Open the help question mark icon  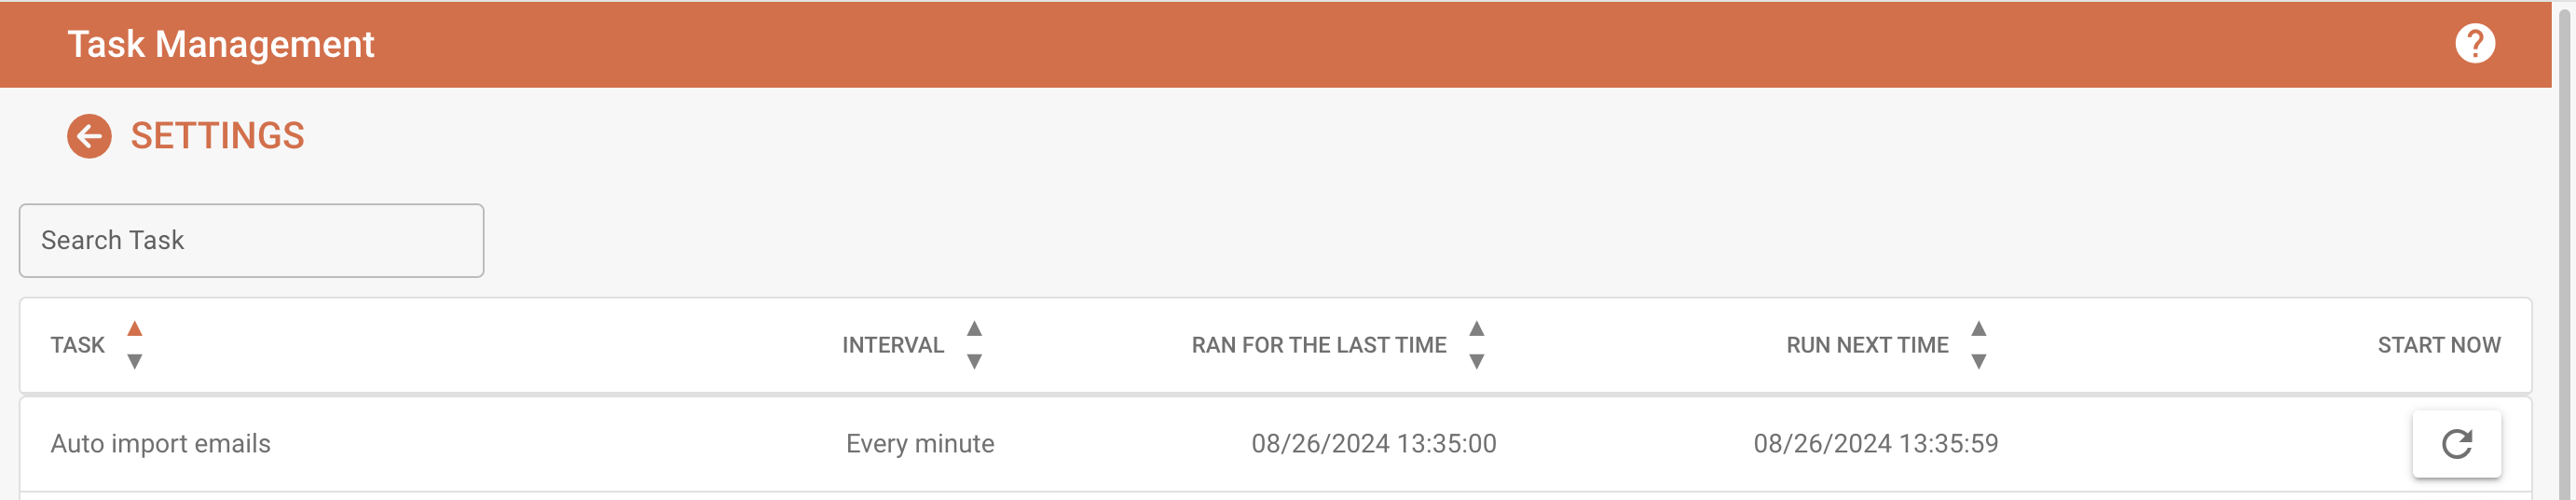pyautogui.click(x=2474, y=44)
